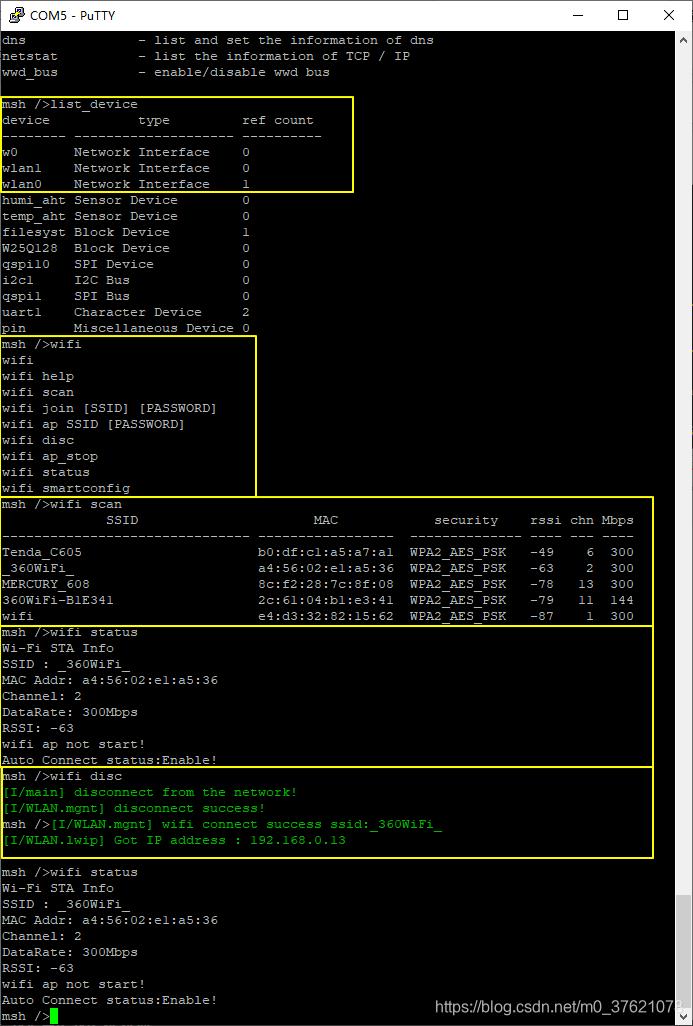Click 'wifi ap SSID [PASSWORD]' line
The height and width of the screenshot is (1026, 693).
click(94, 425)
